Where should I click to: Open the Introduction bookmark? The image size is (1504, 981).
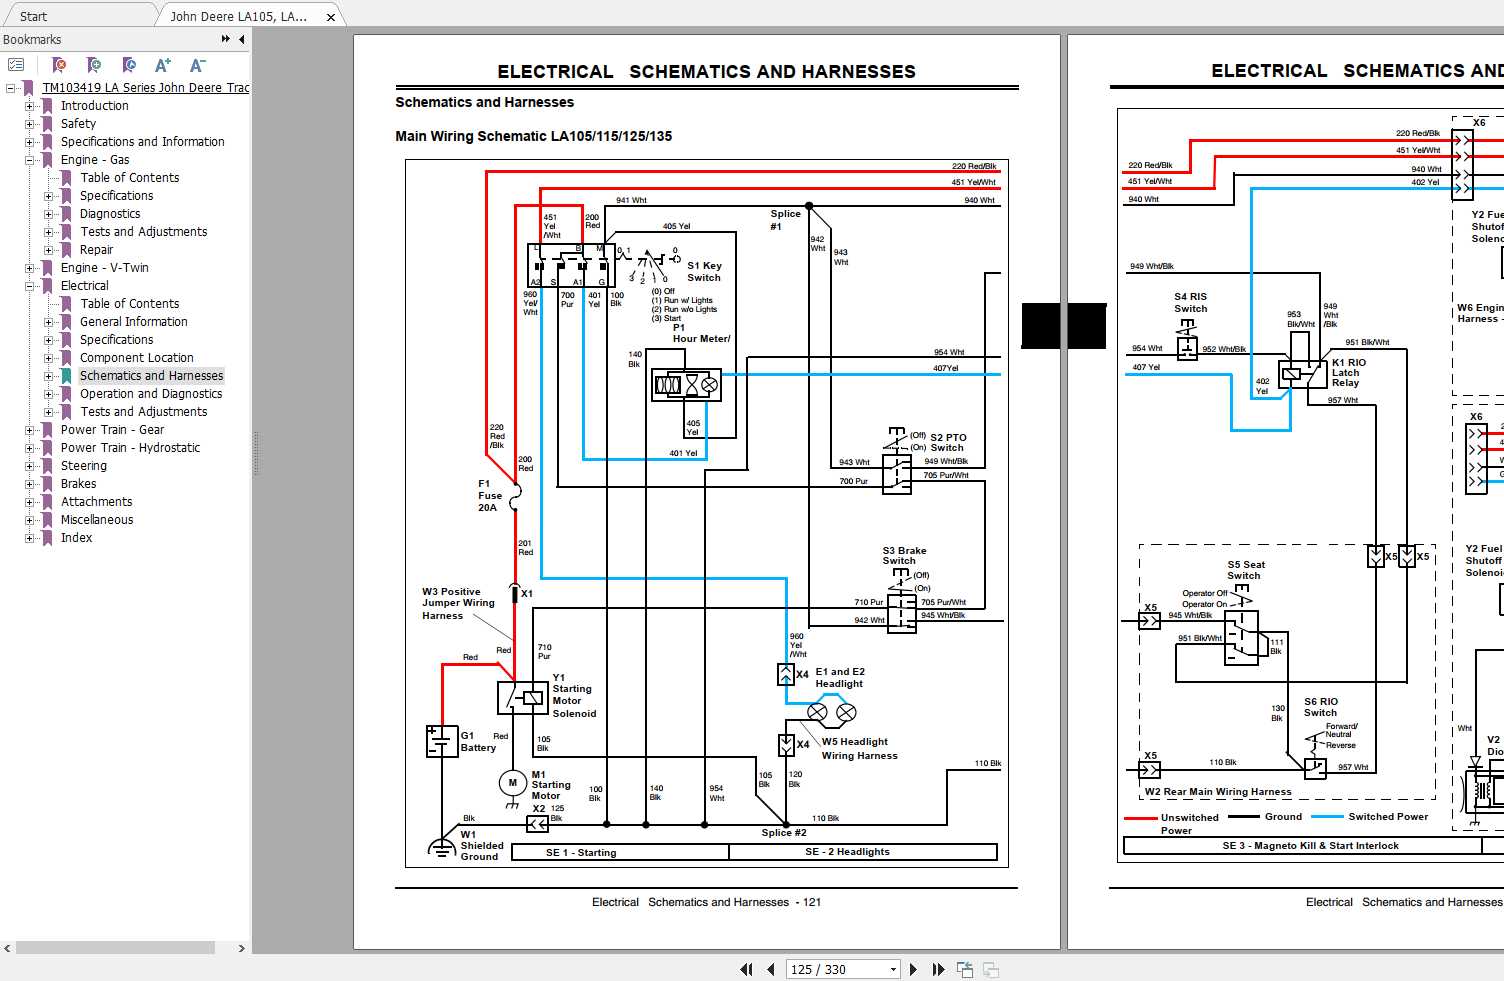coord(94,106)
